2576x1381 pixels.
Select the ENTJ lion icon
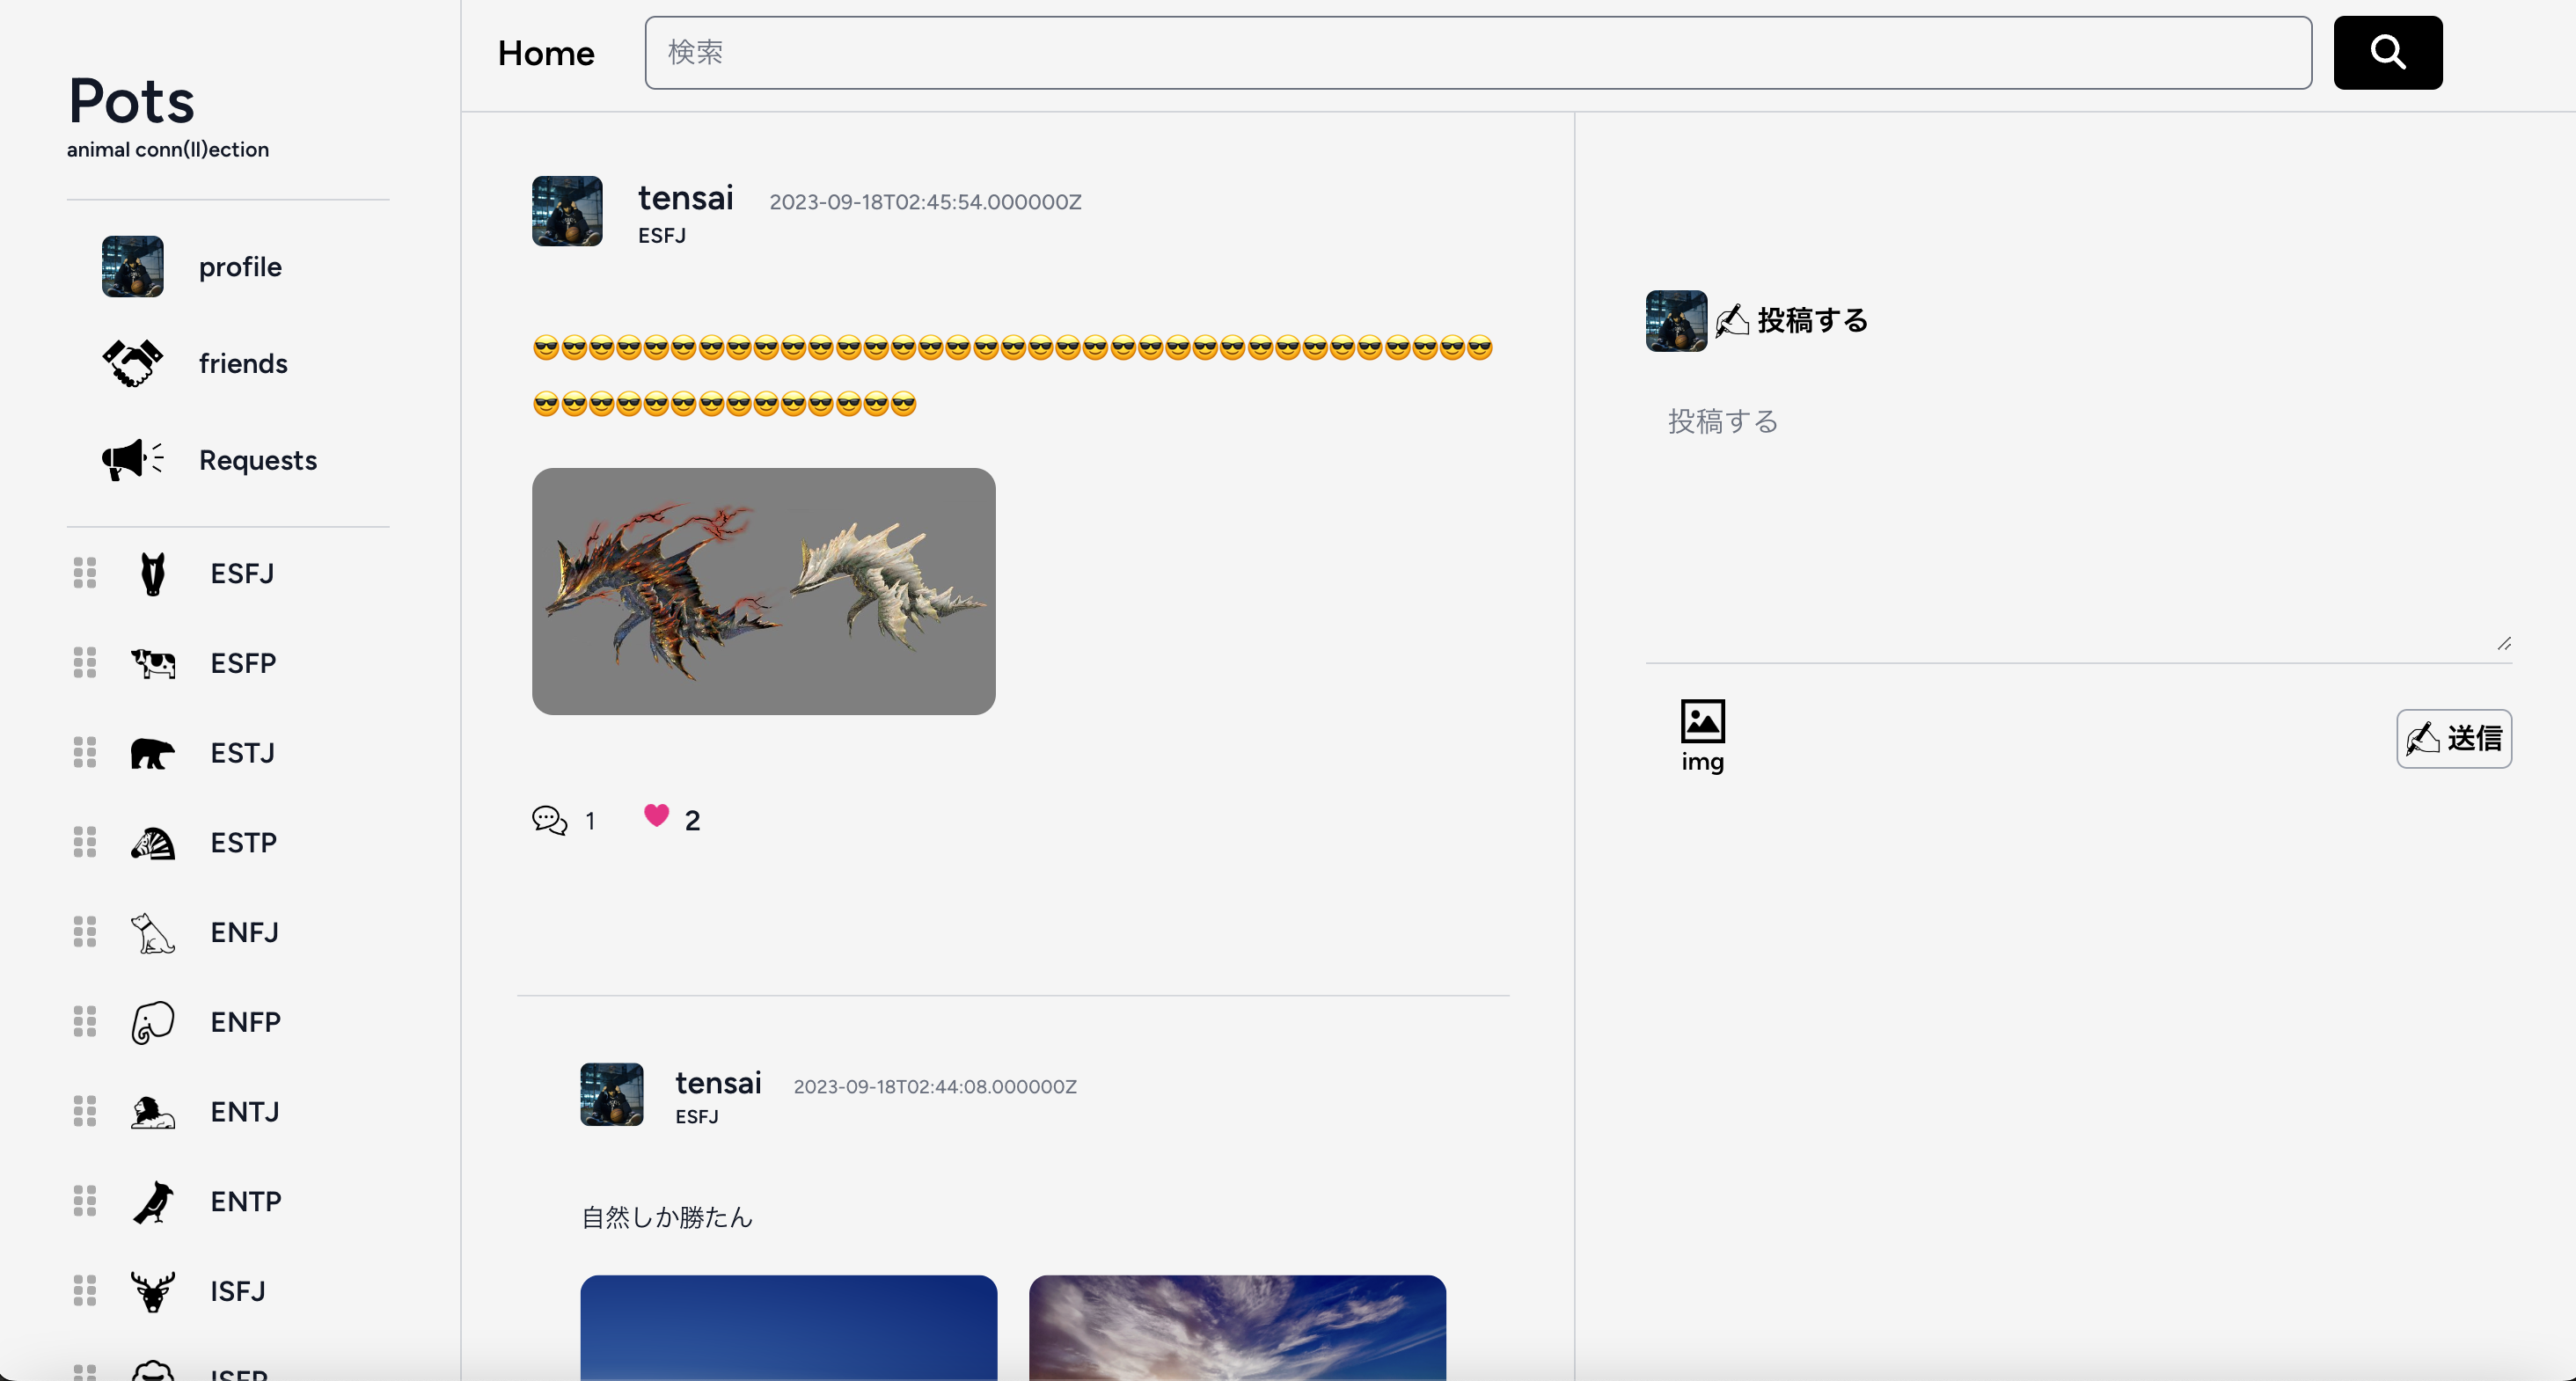pyautogui.click(x=153, y=1112)
